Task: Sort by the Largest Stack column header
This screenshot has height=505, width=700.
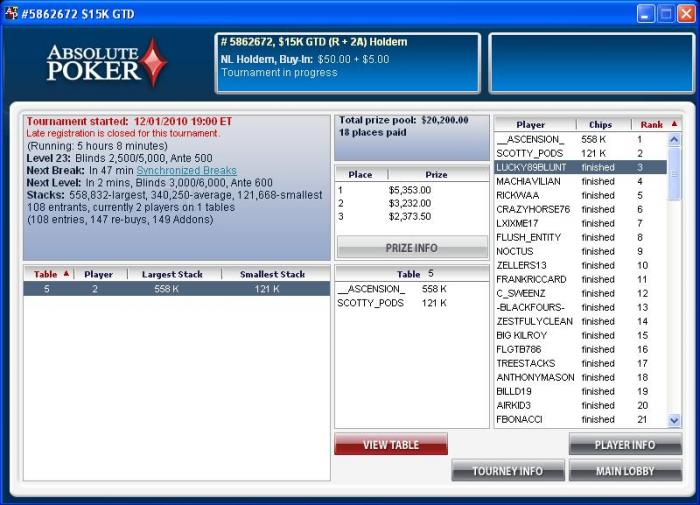Action: [x=174, y=274]
